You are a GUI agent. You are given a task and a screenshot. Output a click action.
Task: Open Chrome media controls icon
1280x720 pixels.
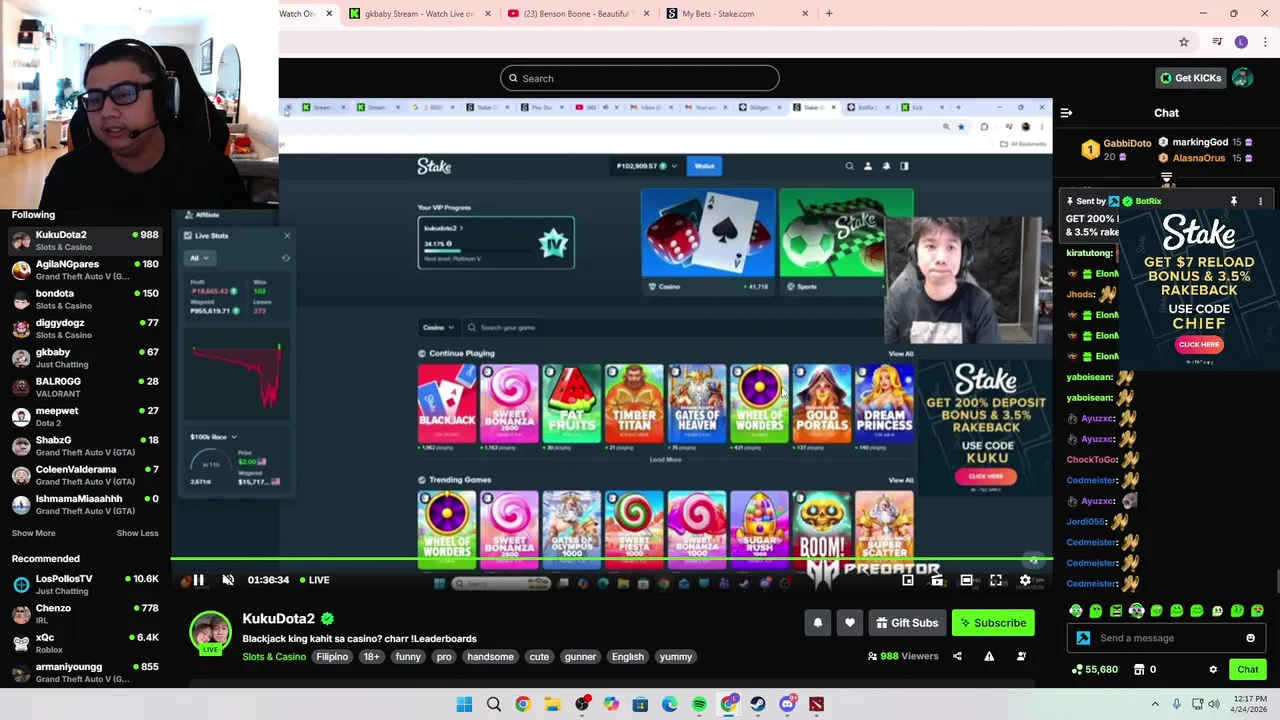pos(1217,42)
